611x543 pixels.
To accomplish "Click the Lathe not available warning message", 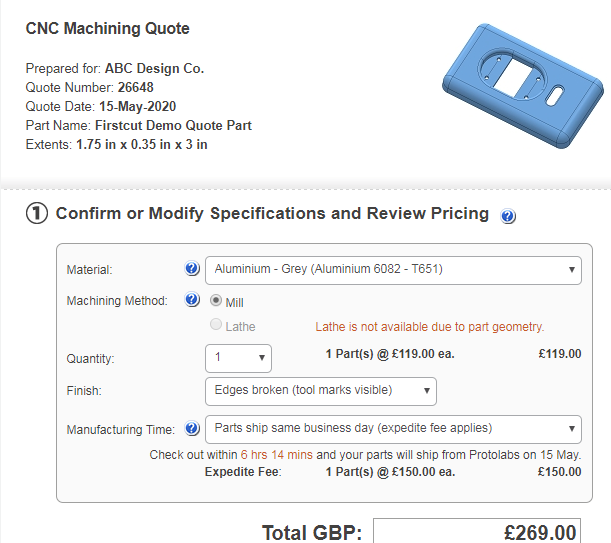I will tap(429, 327).
